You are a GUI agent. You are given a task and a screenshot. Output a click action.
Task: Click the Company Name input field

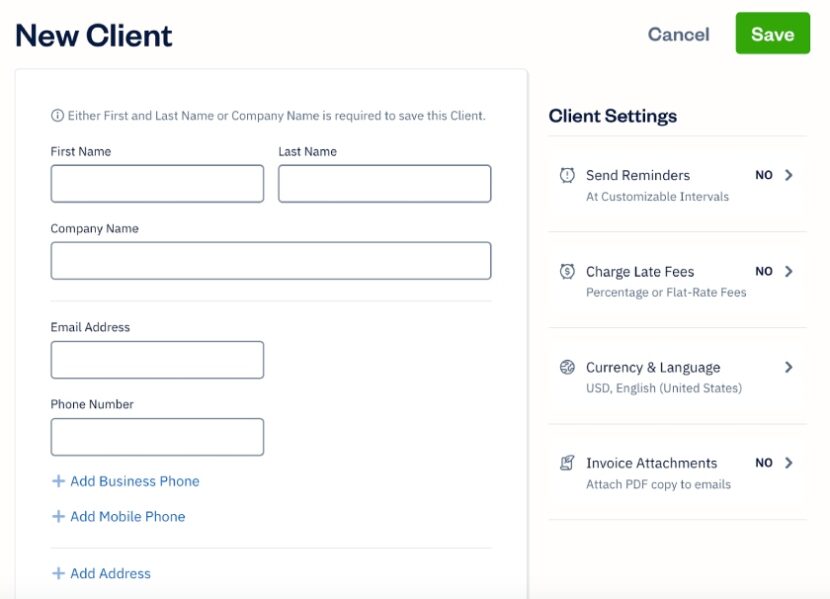pos(270,259)
